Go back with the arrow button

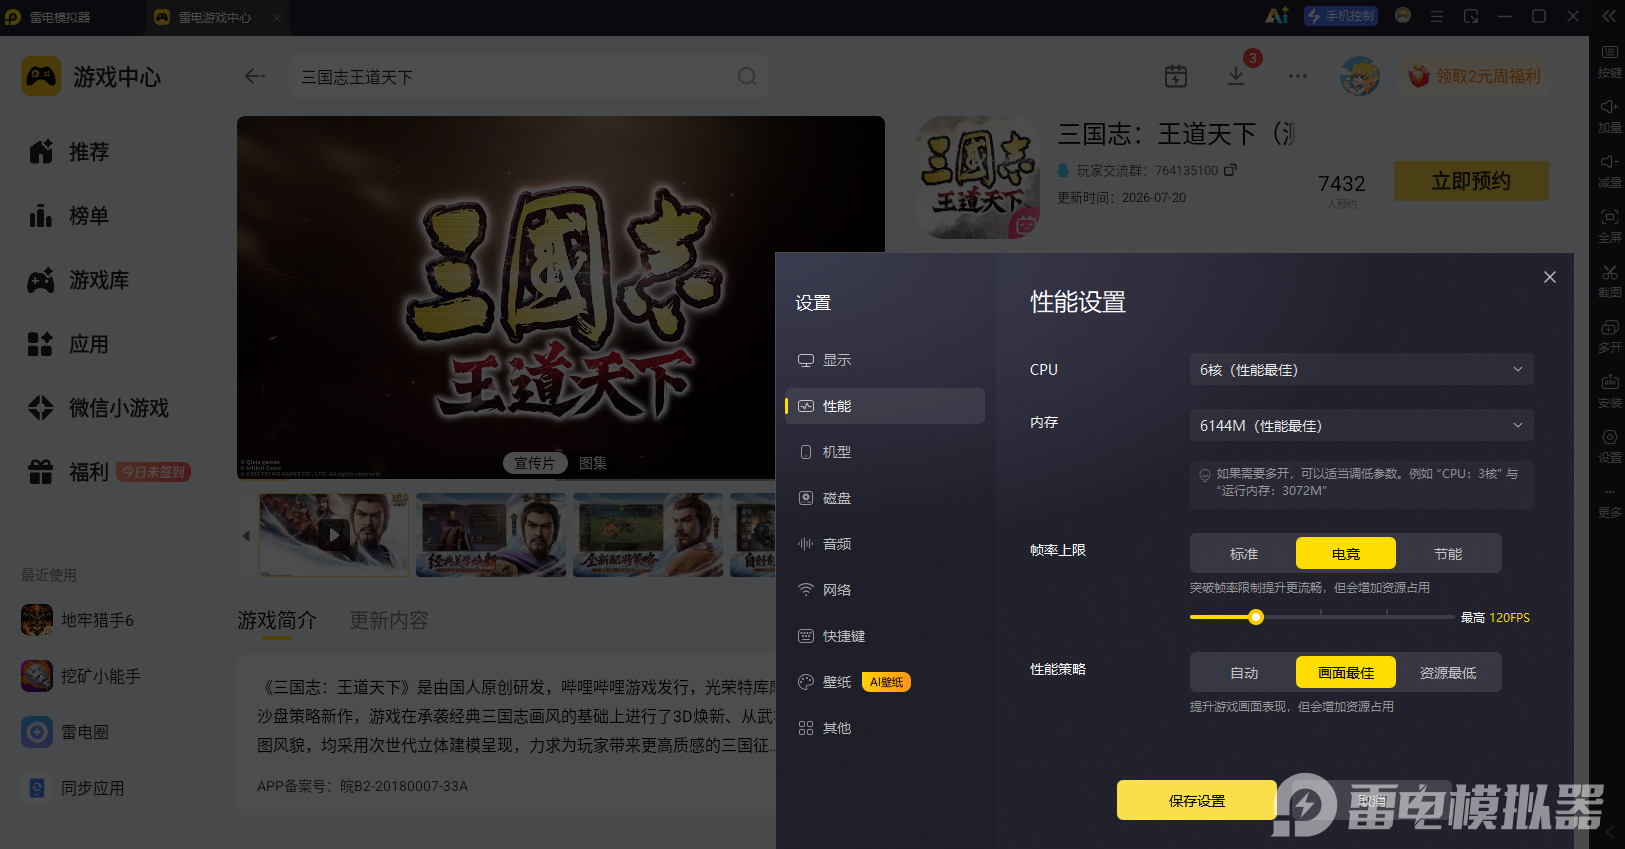click(x=255, y=76)
